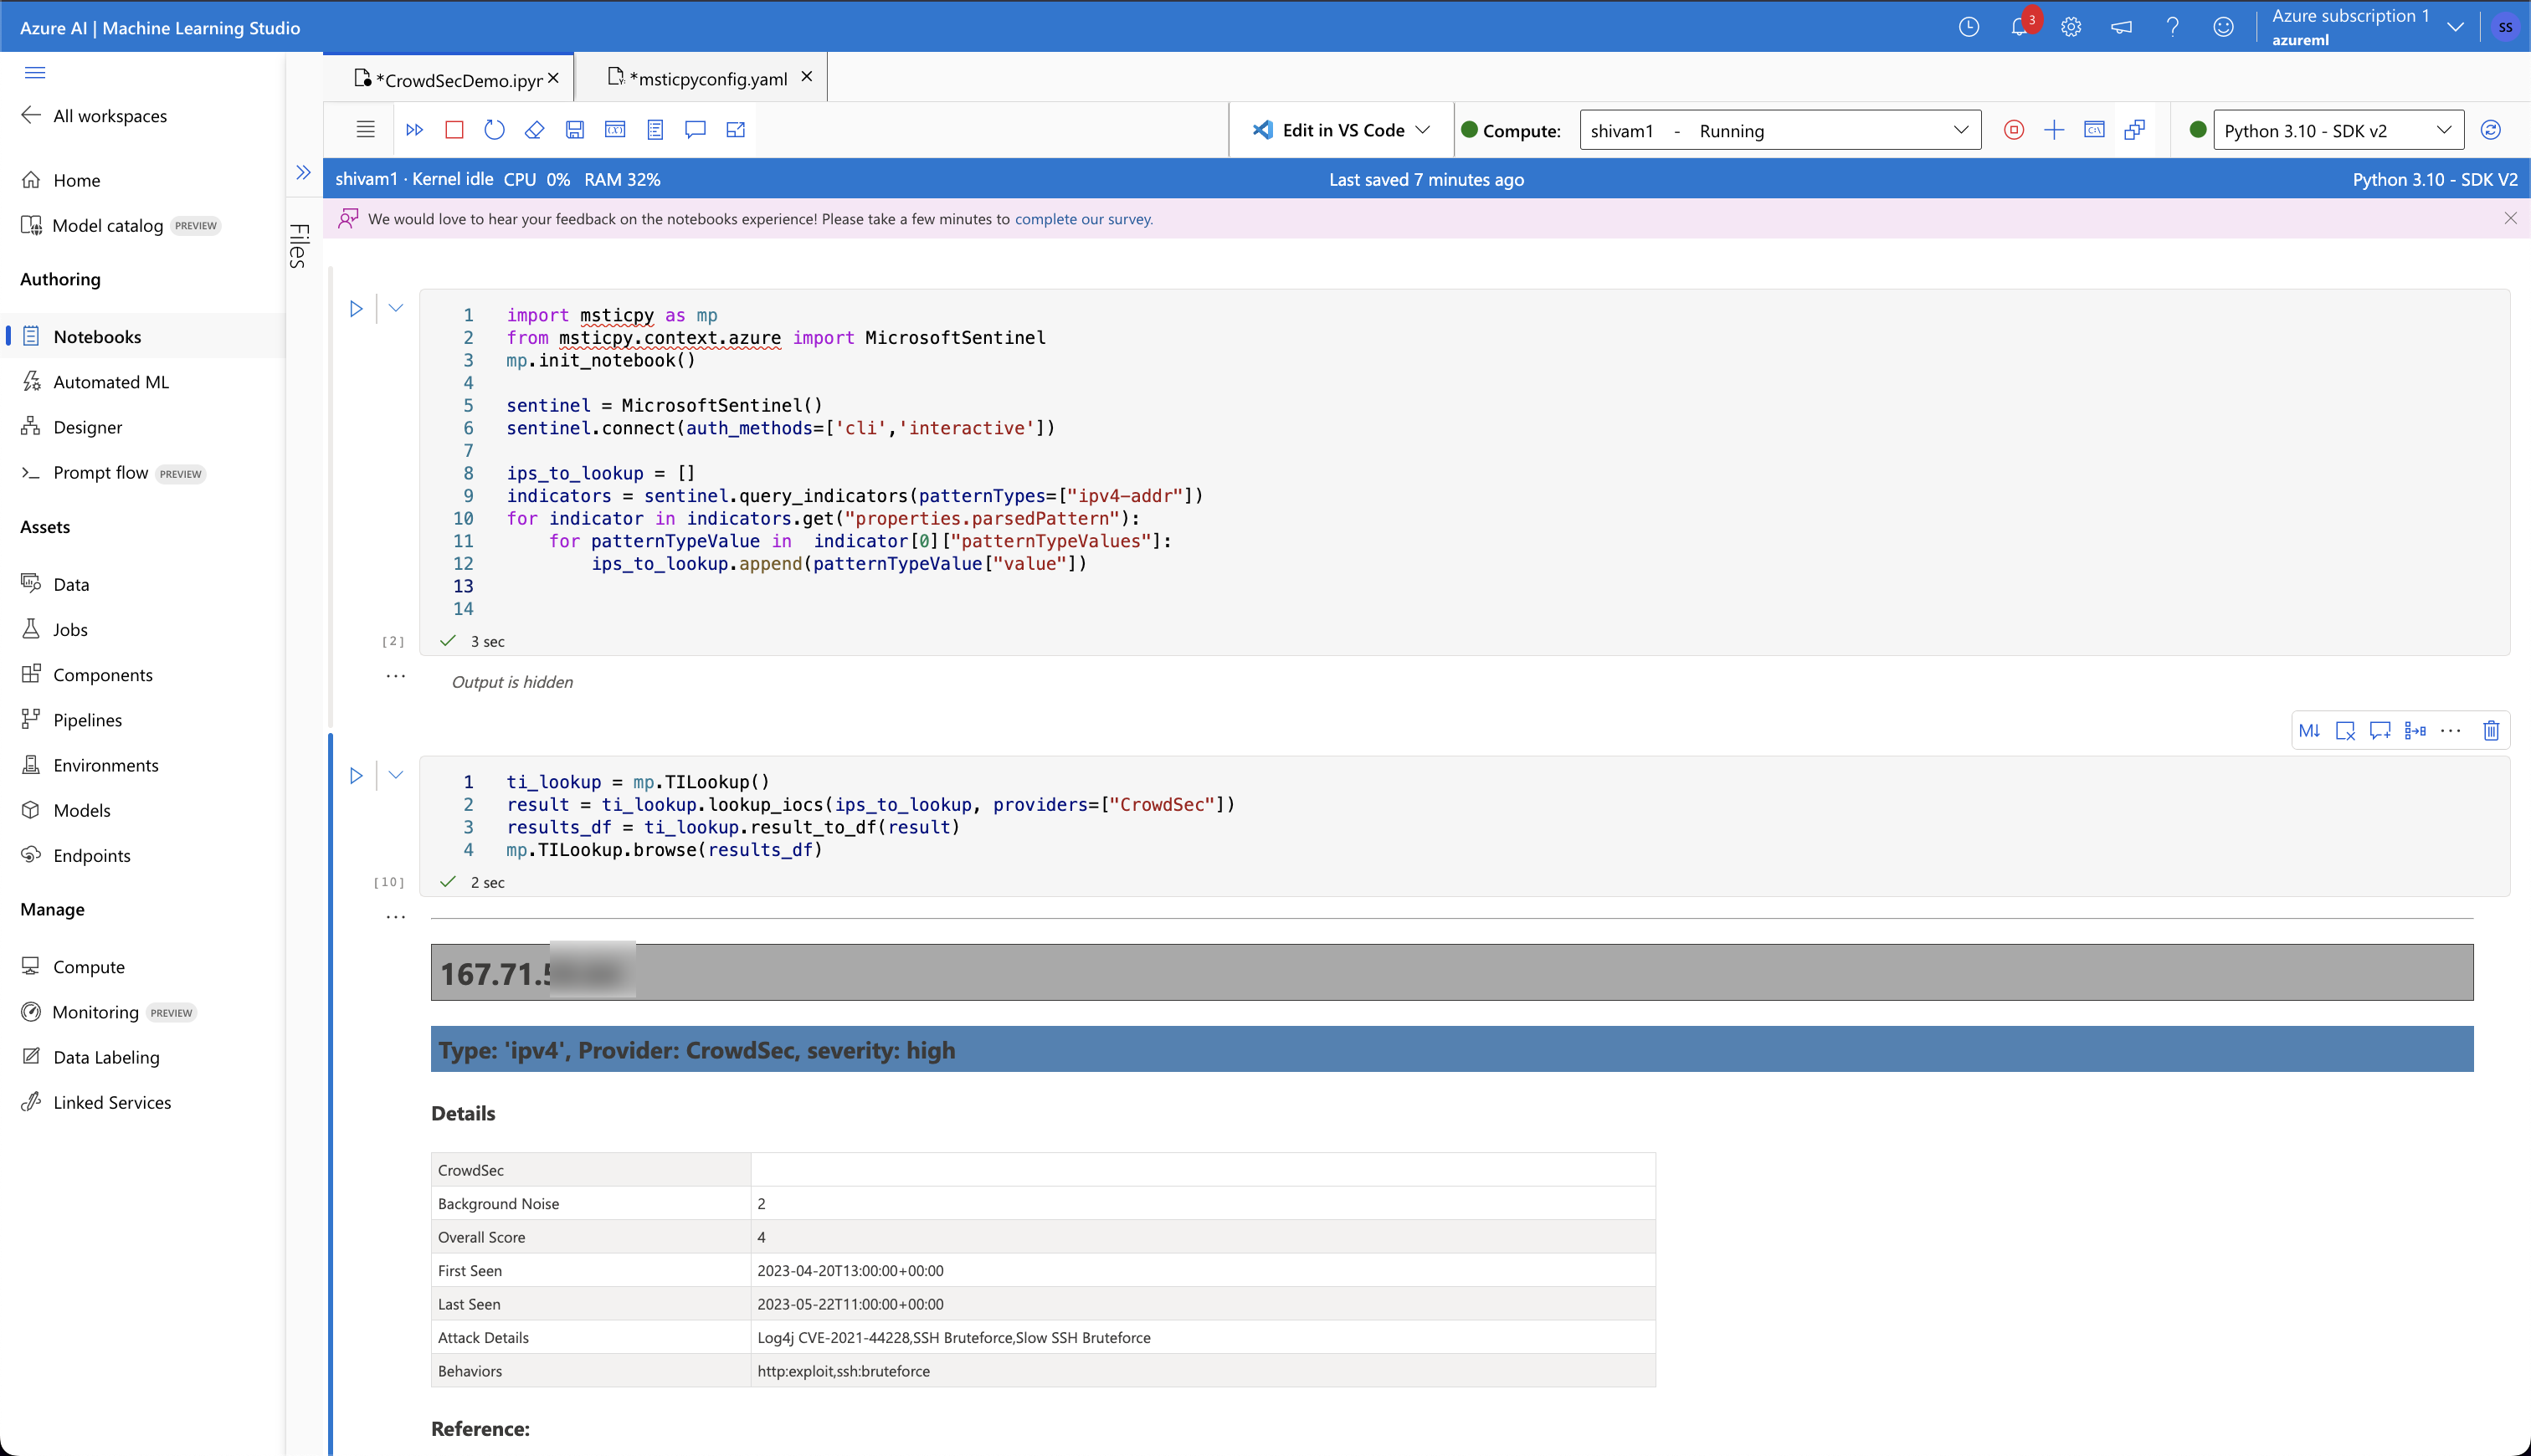Click the All workspaces button
Image resolution: width=2531 pixels, height=1456 pixels.
(x=110, y=115)
